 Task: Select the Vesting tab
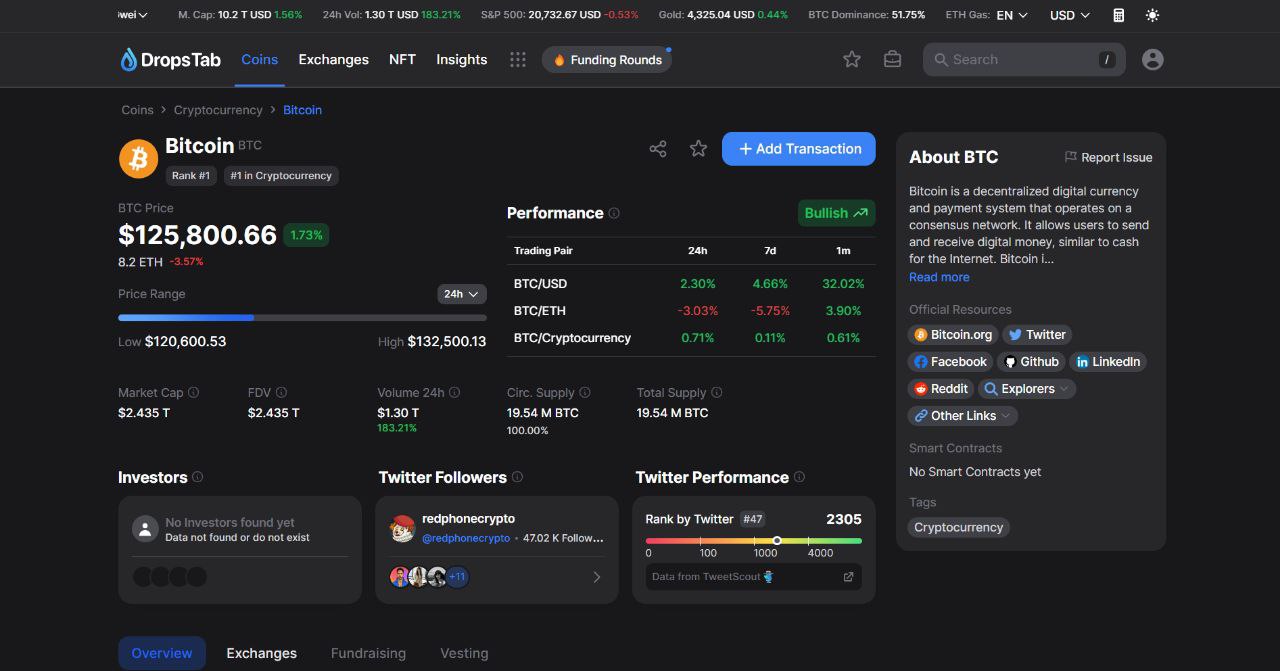click(x=464, y=653)
